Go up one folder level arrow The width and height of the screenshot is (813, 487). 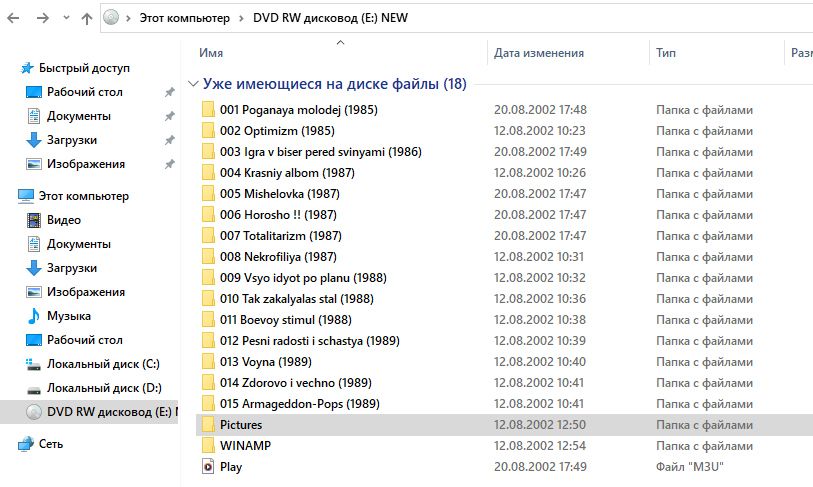point(87,19)
